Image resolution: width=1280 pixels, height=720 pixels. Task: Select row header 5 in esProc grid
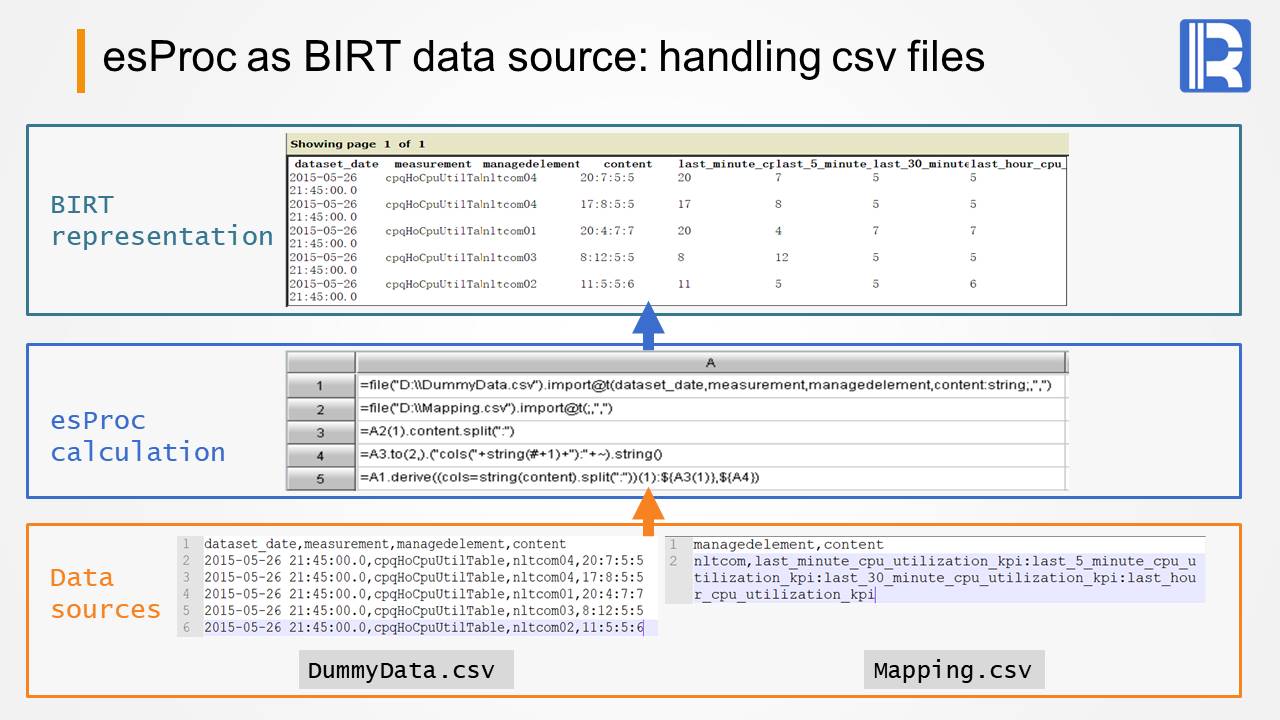[320, 478]
